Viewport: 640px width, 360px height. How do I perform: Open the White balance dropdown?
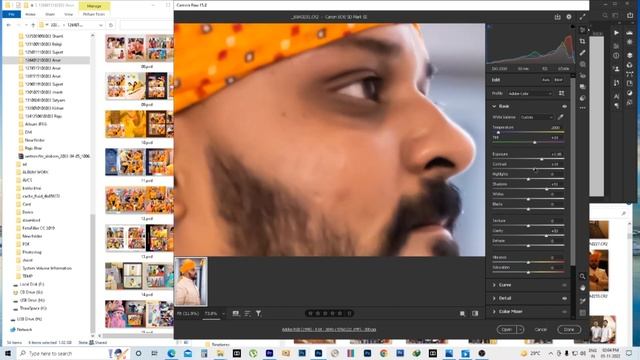point(536,117)
